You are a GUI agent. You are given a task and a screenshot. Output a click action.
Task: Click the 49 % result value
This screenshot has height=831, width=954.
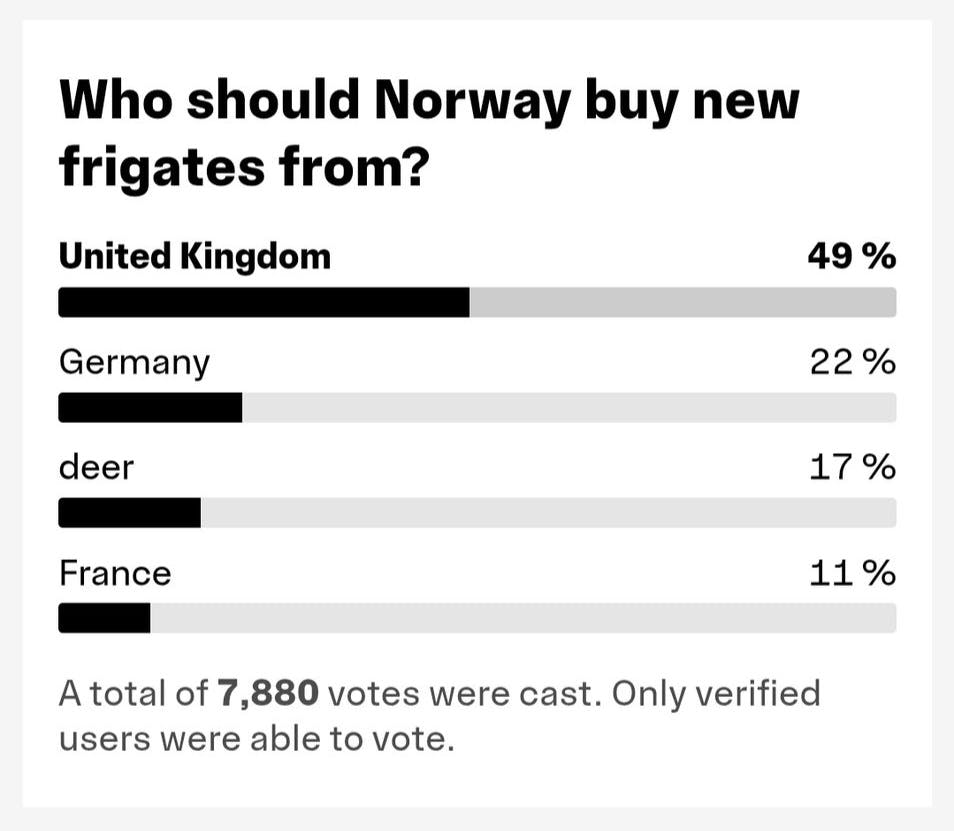click(x=851, y=257)
